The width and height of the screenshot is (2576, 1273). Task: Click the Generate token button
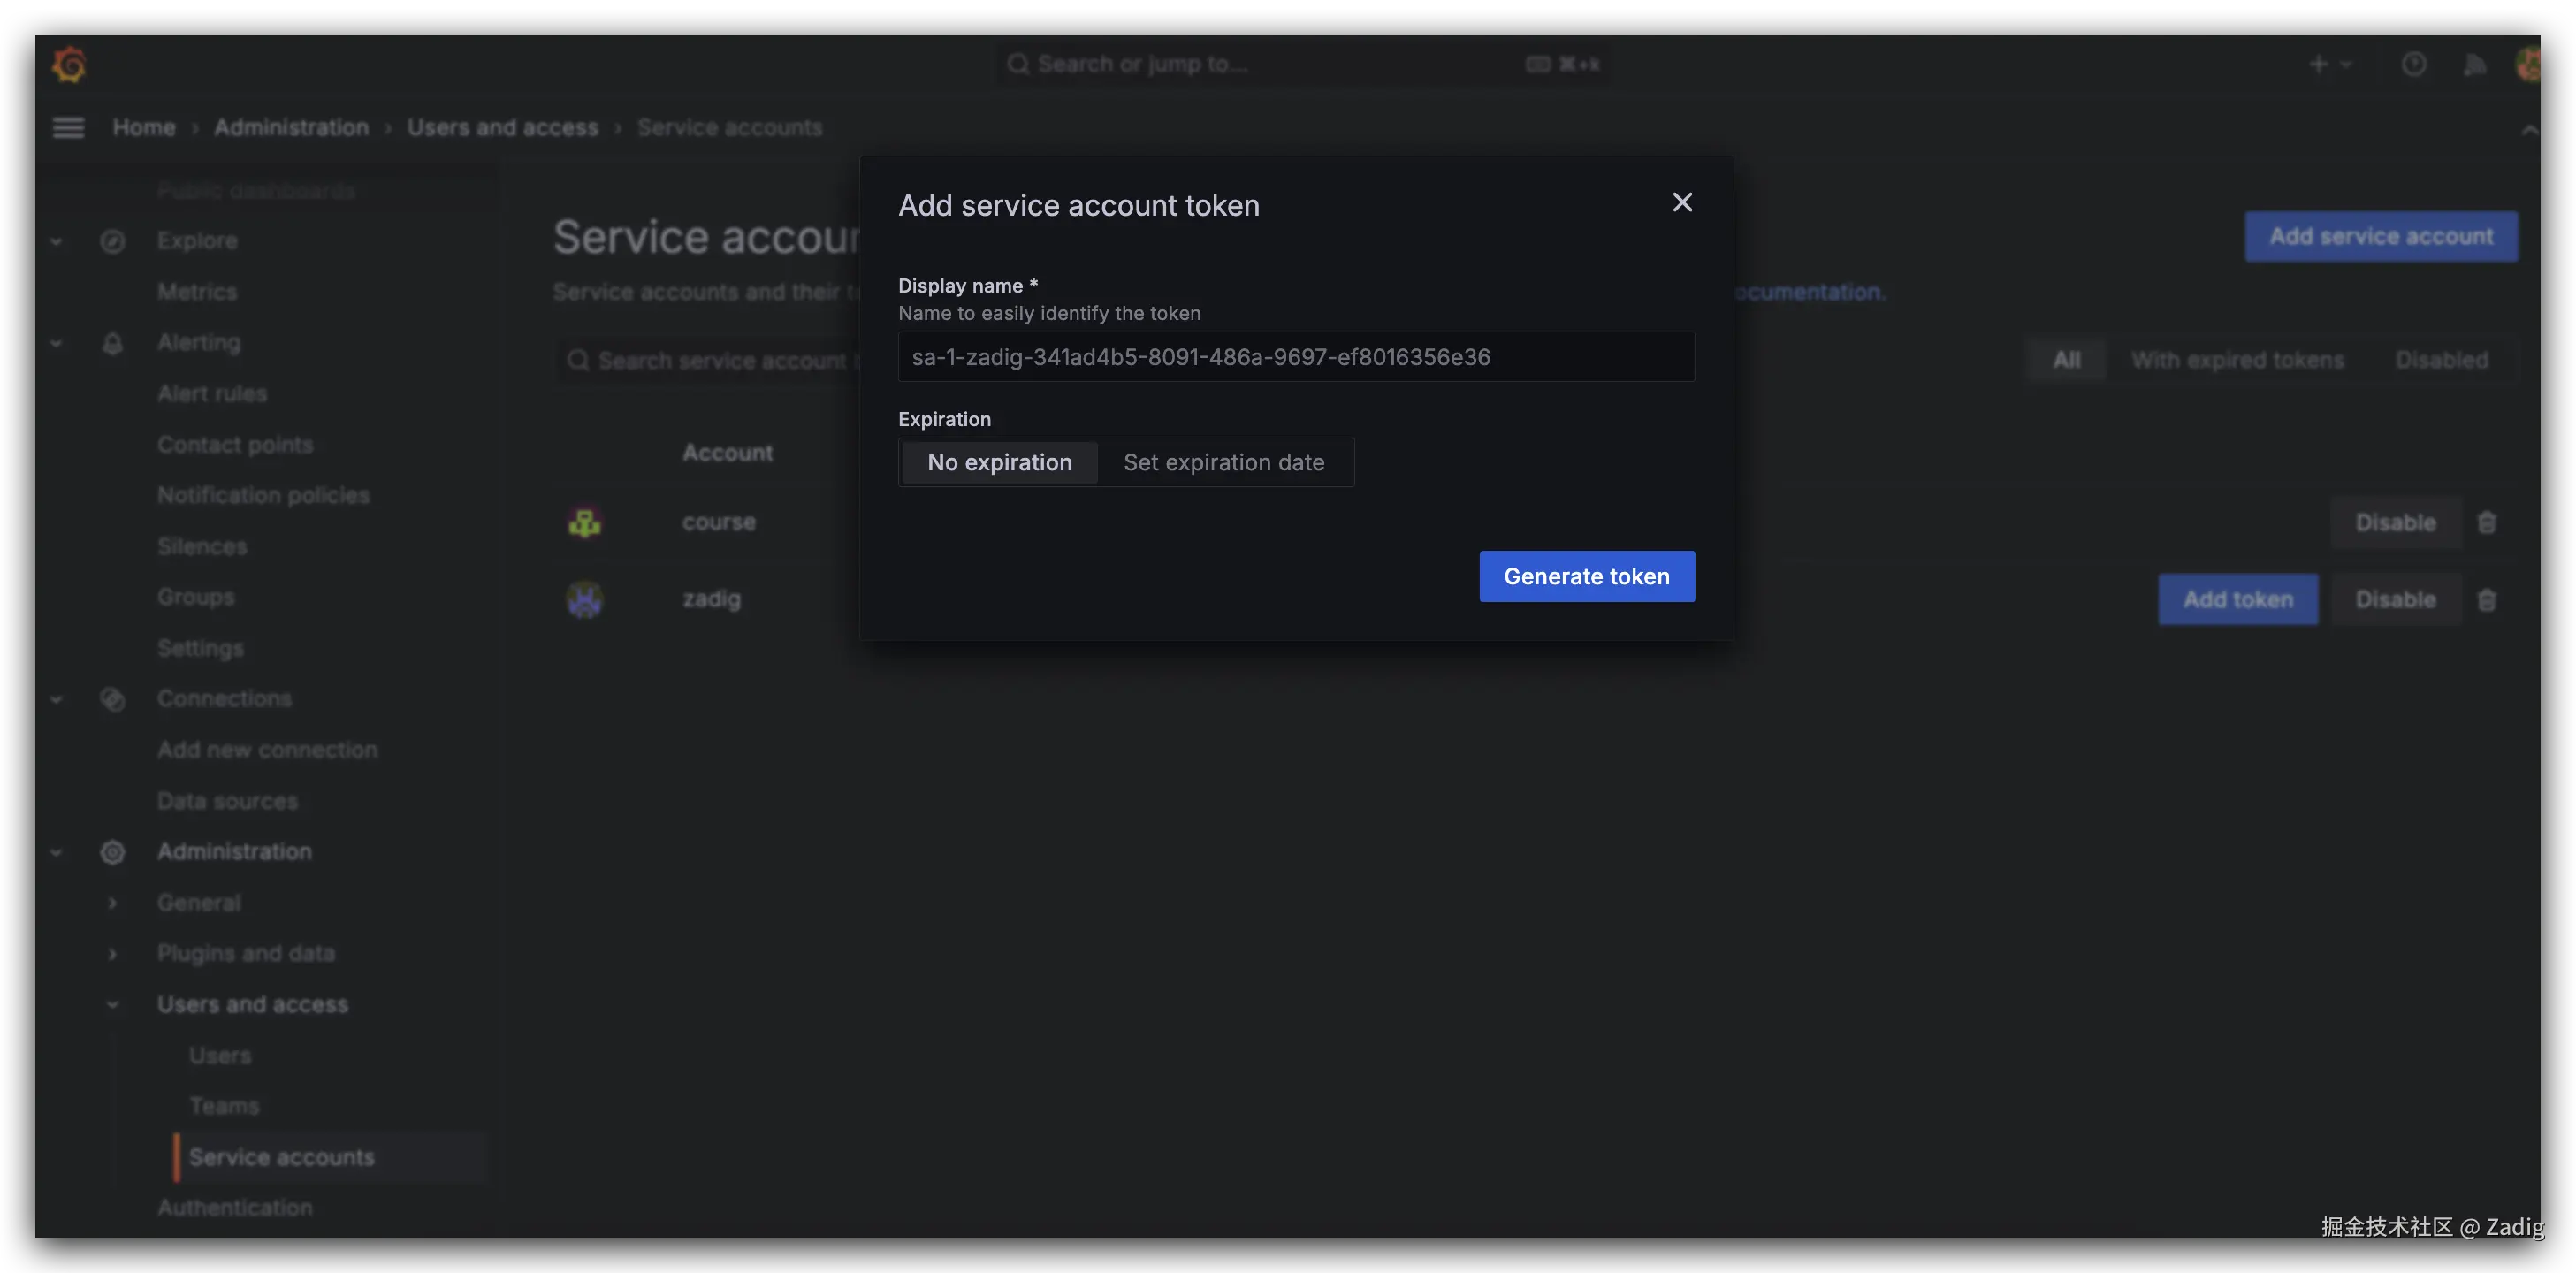coord(1586,576)
